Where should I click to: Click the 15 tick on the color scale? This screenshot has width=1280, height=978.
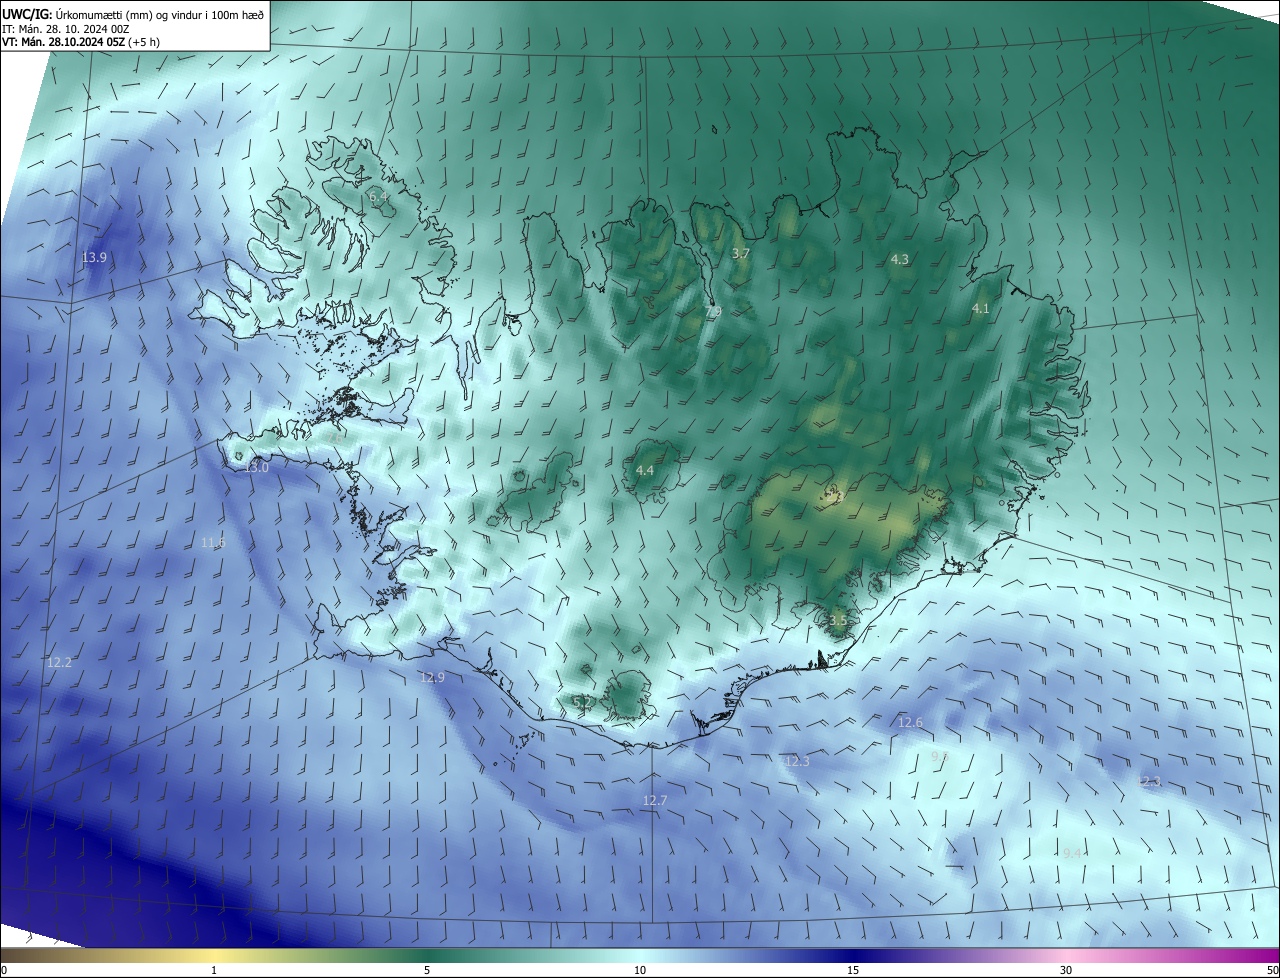853,970
